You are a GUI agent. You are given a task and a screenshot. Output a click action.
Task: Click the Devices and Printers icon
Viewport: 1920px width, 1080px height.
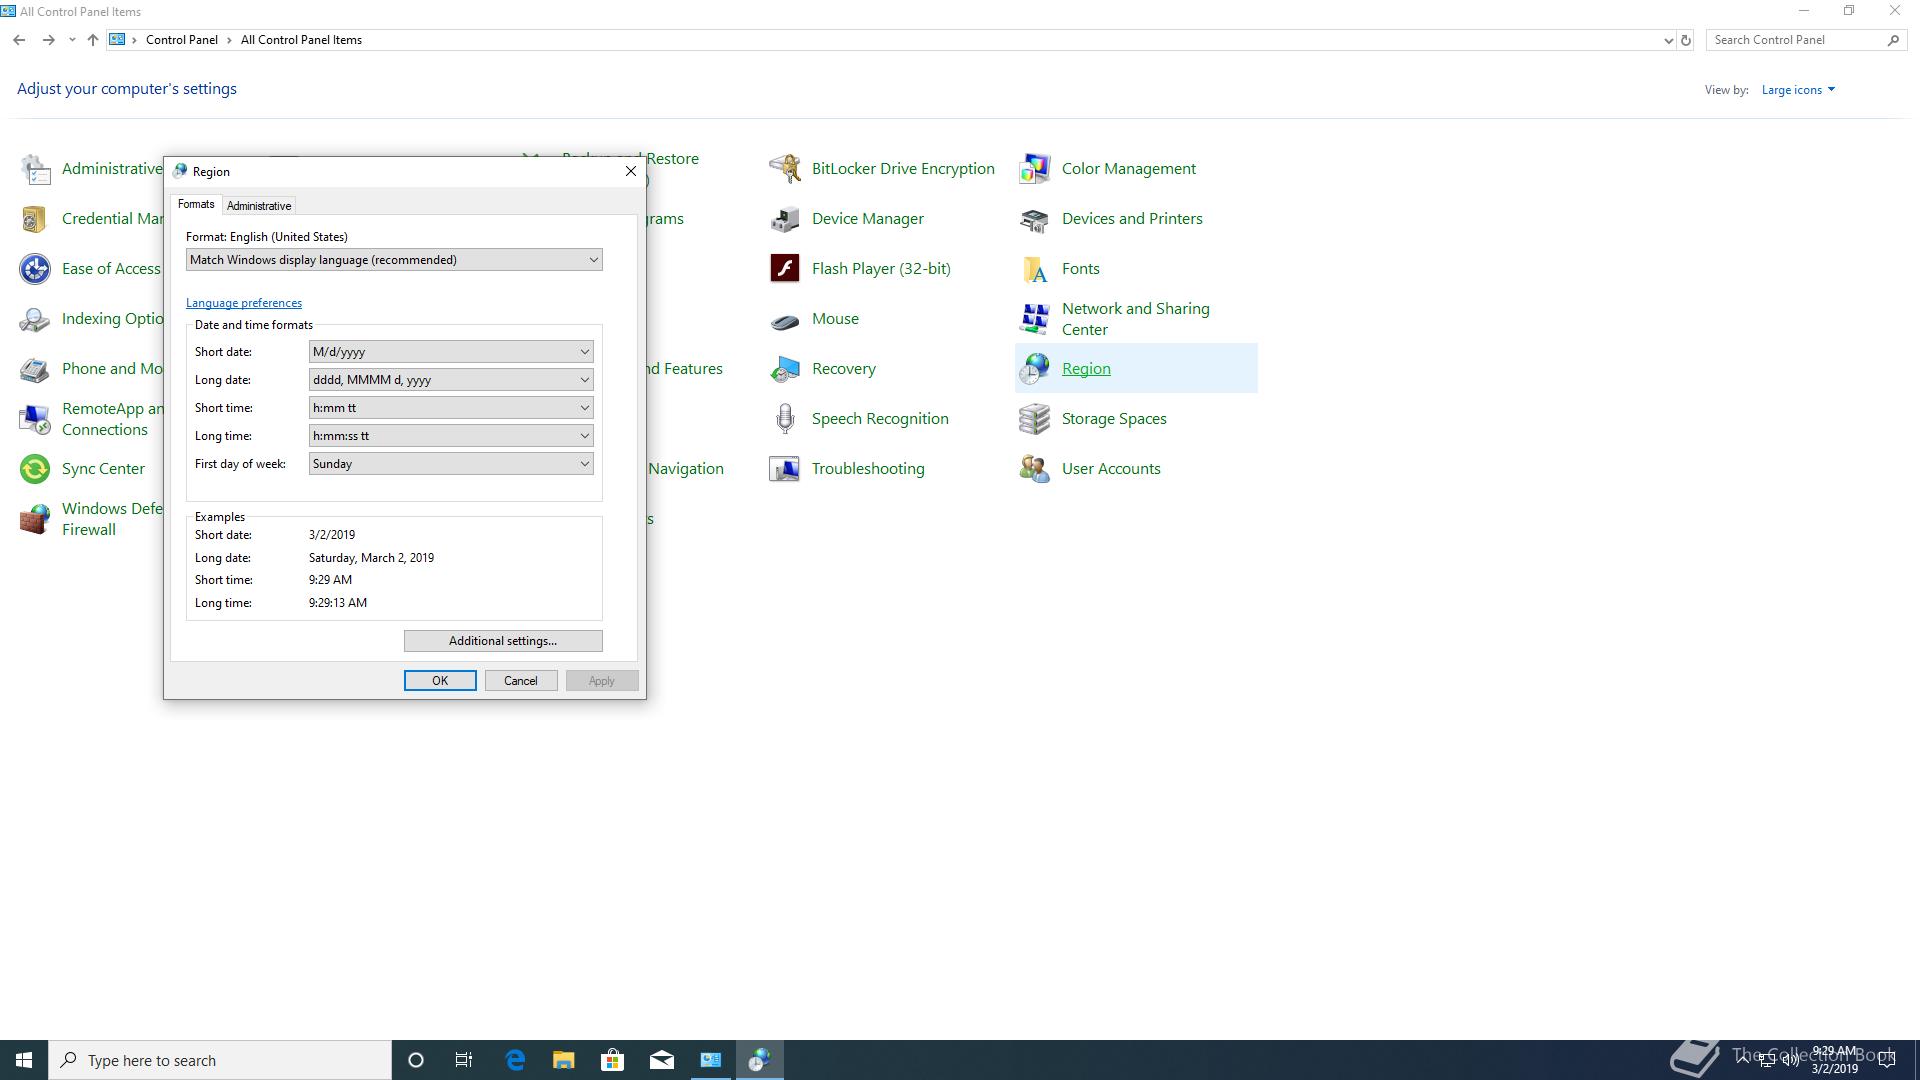pyautogui.click(x=1034, y=218)
